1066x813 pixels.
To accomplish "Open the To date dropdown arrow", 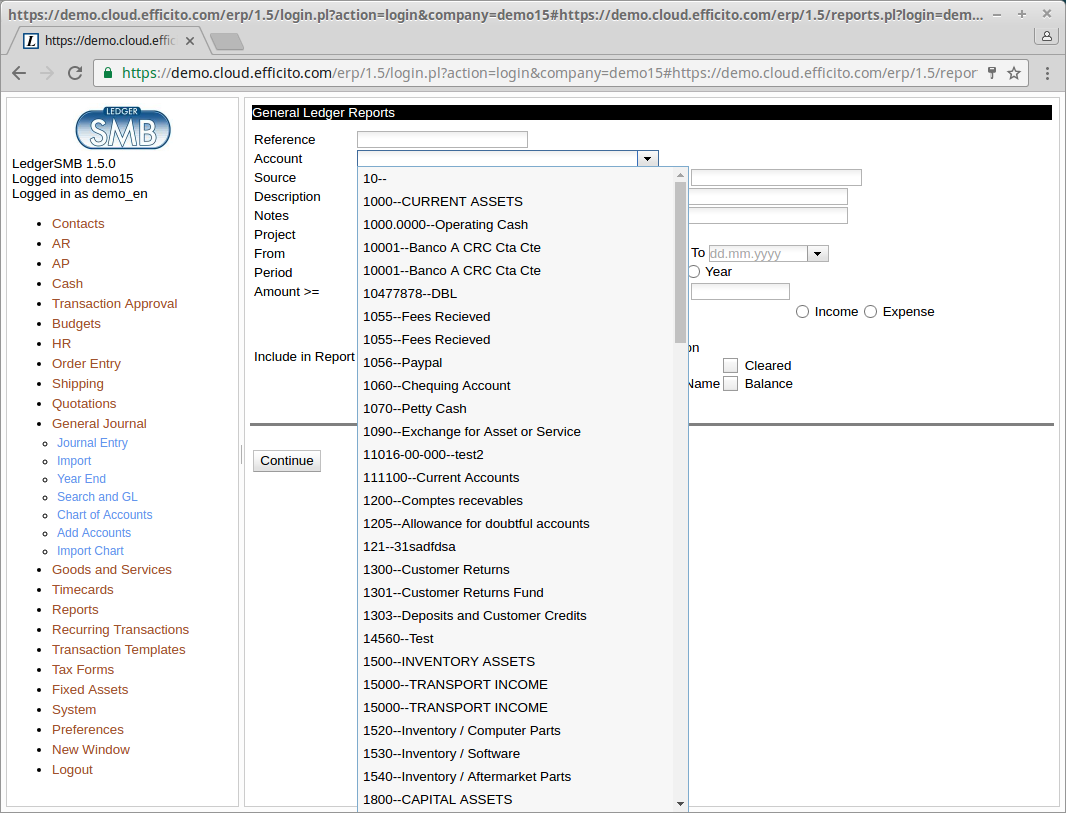I will [818, 254].
